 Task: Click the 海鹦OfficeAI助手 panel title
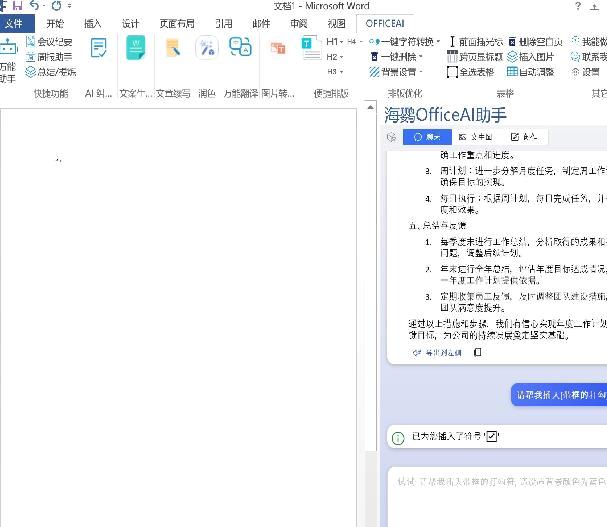pos(445,115)
